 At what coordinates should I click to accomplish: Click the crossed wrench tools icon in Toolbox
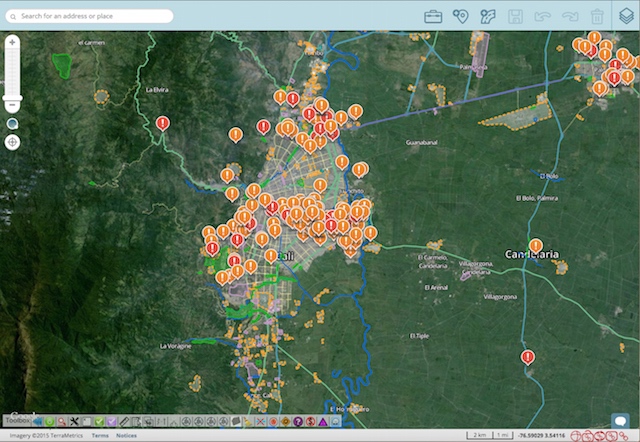[x=74, y=421]
